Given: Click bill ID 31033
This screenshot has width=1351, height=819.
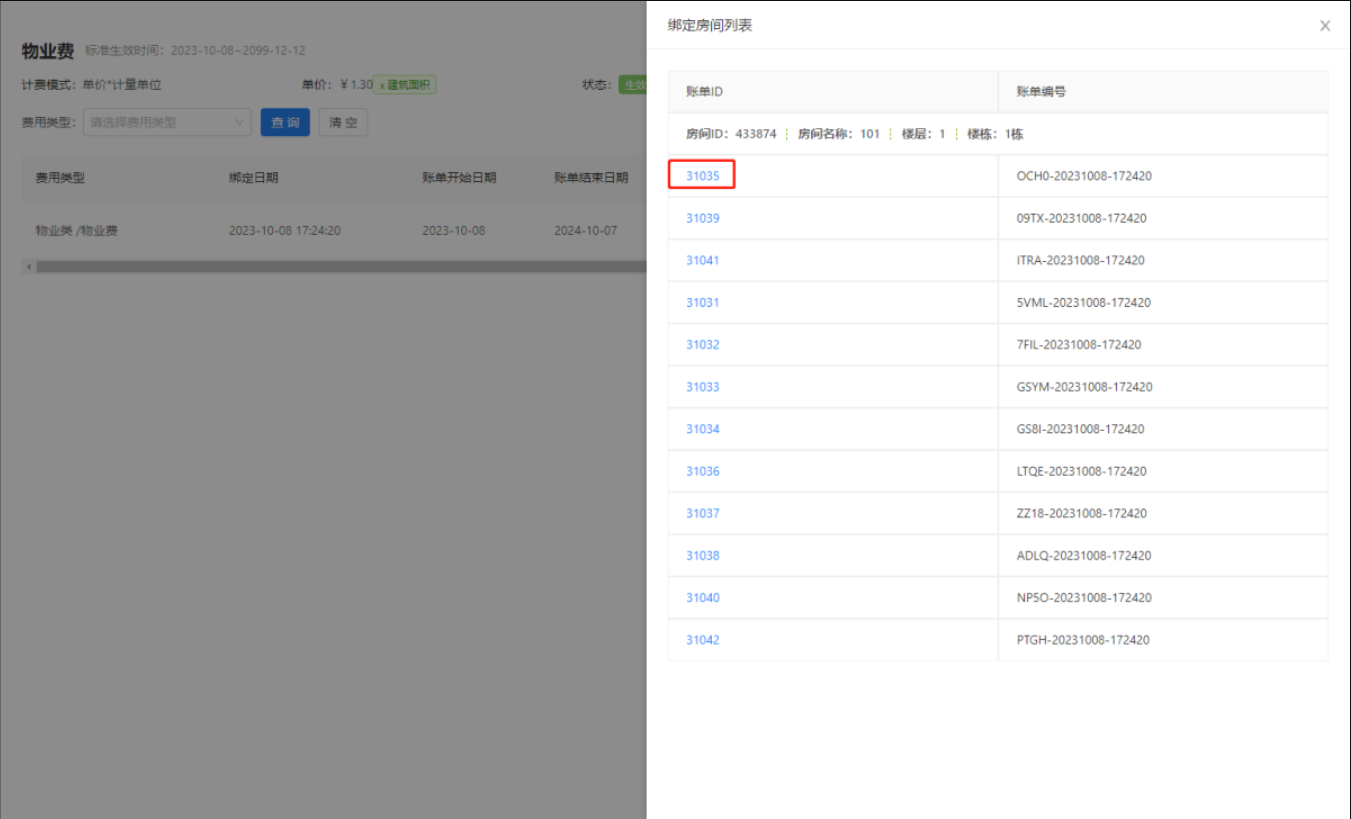Looking at the screenshot, I should point(702,387).
